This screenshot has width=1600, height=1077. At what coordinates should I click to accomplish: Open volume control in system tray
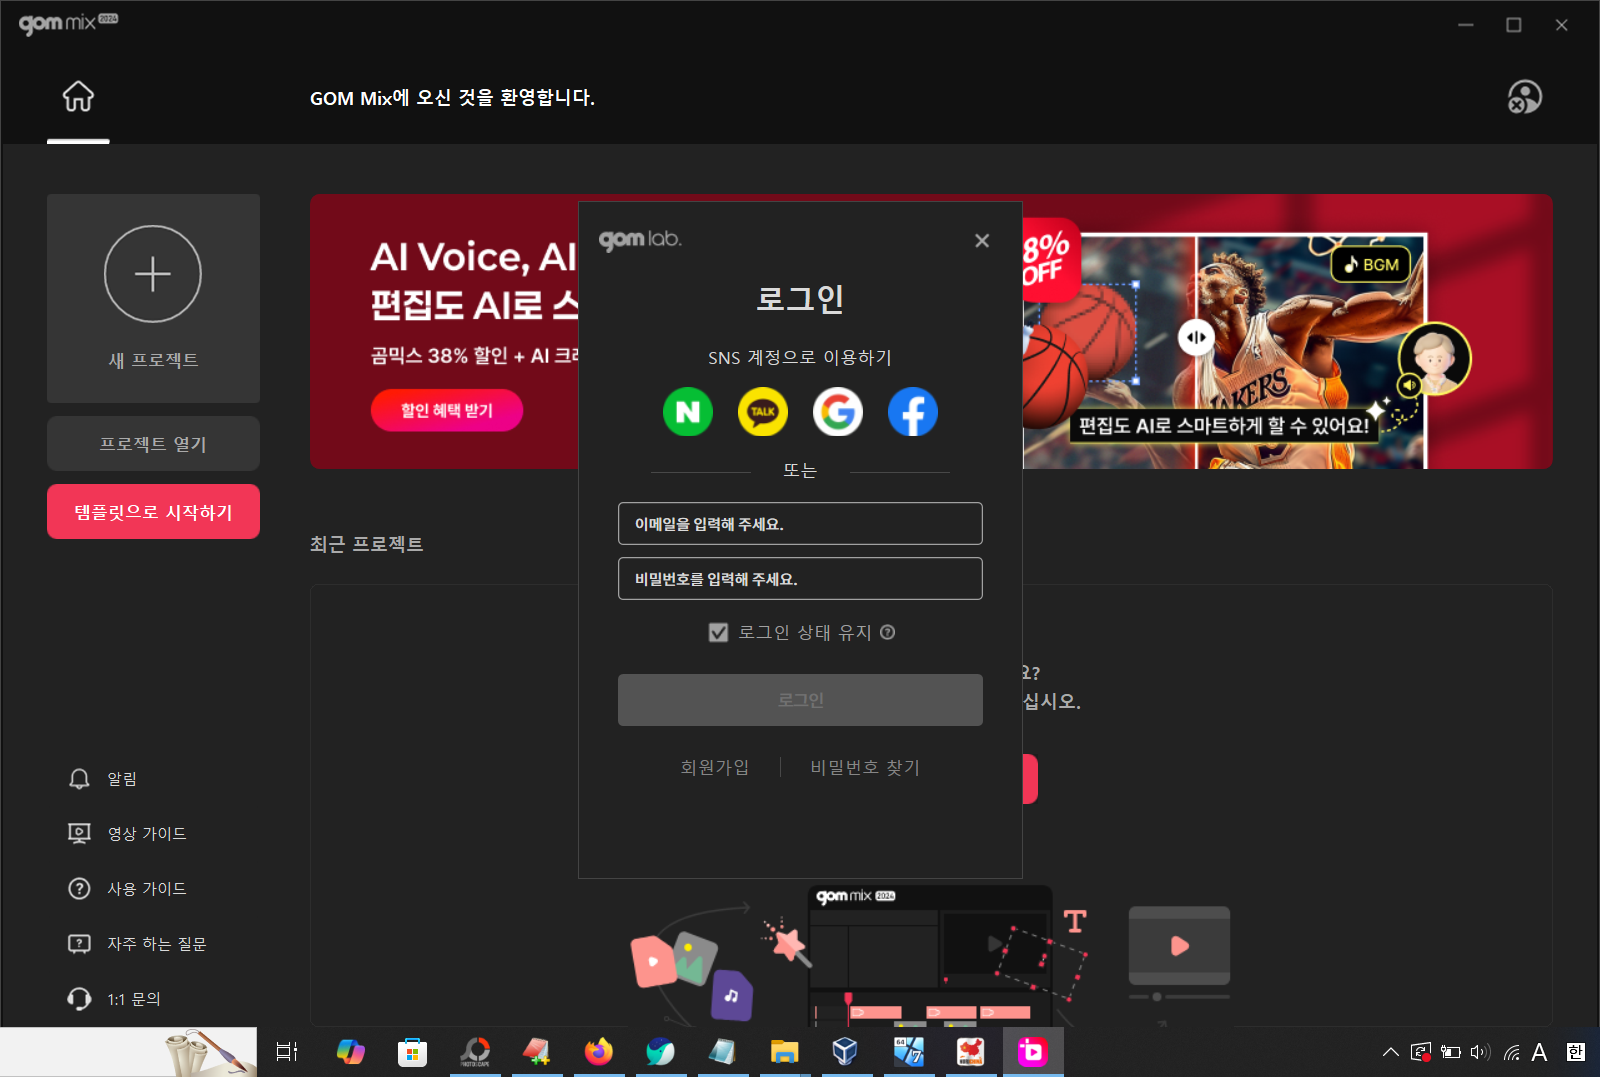pos(1480,1052)
